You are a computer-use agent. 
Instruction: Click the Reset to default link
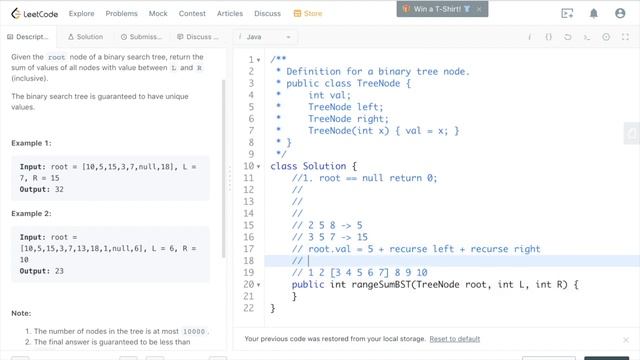pyautogui.click(x=455, y=339)
